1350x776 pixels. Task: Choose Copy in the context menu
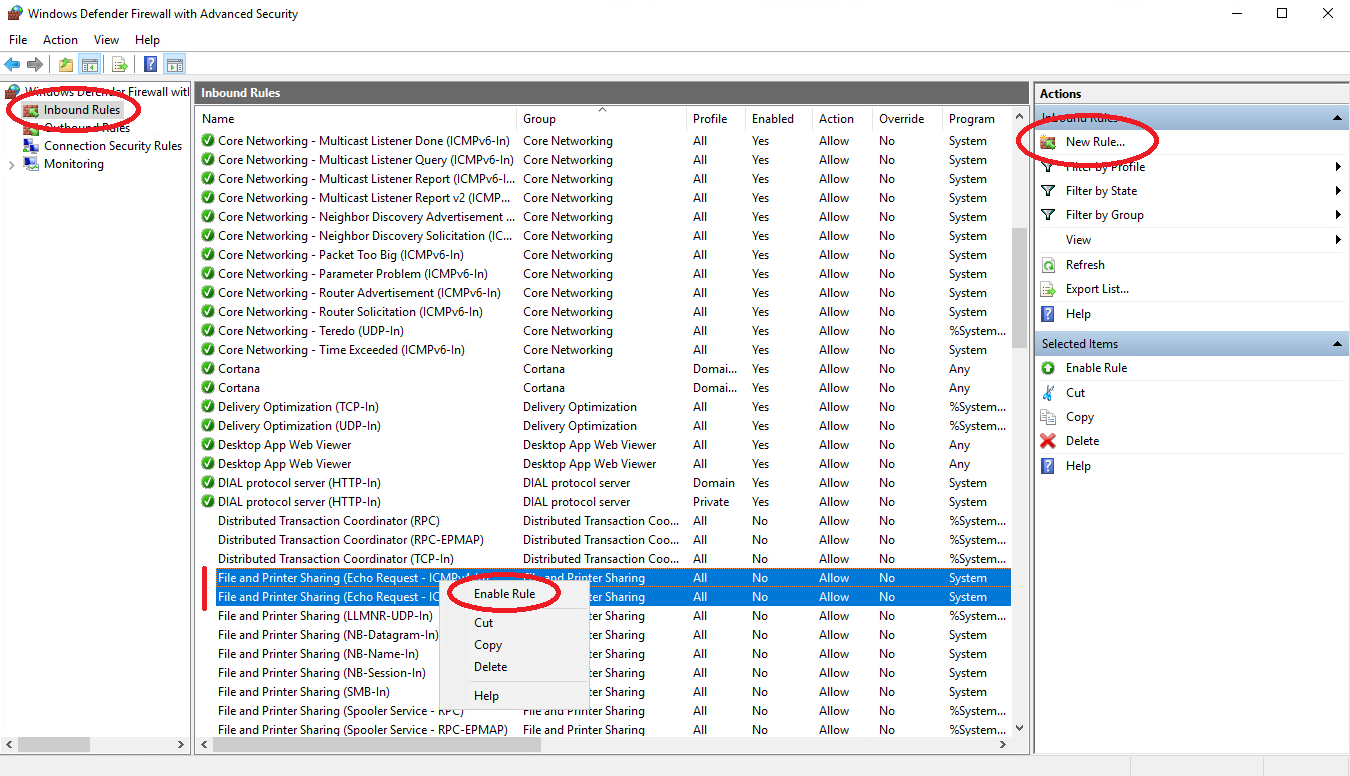[x=487, y=645]
